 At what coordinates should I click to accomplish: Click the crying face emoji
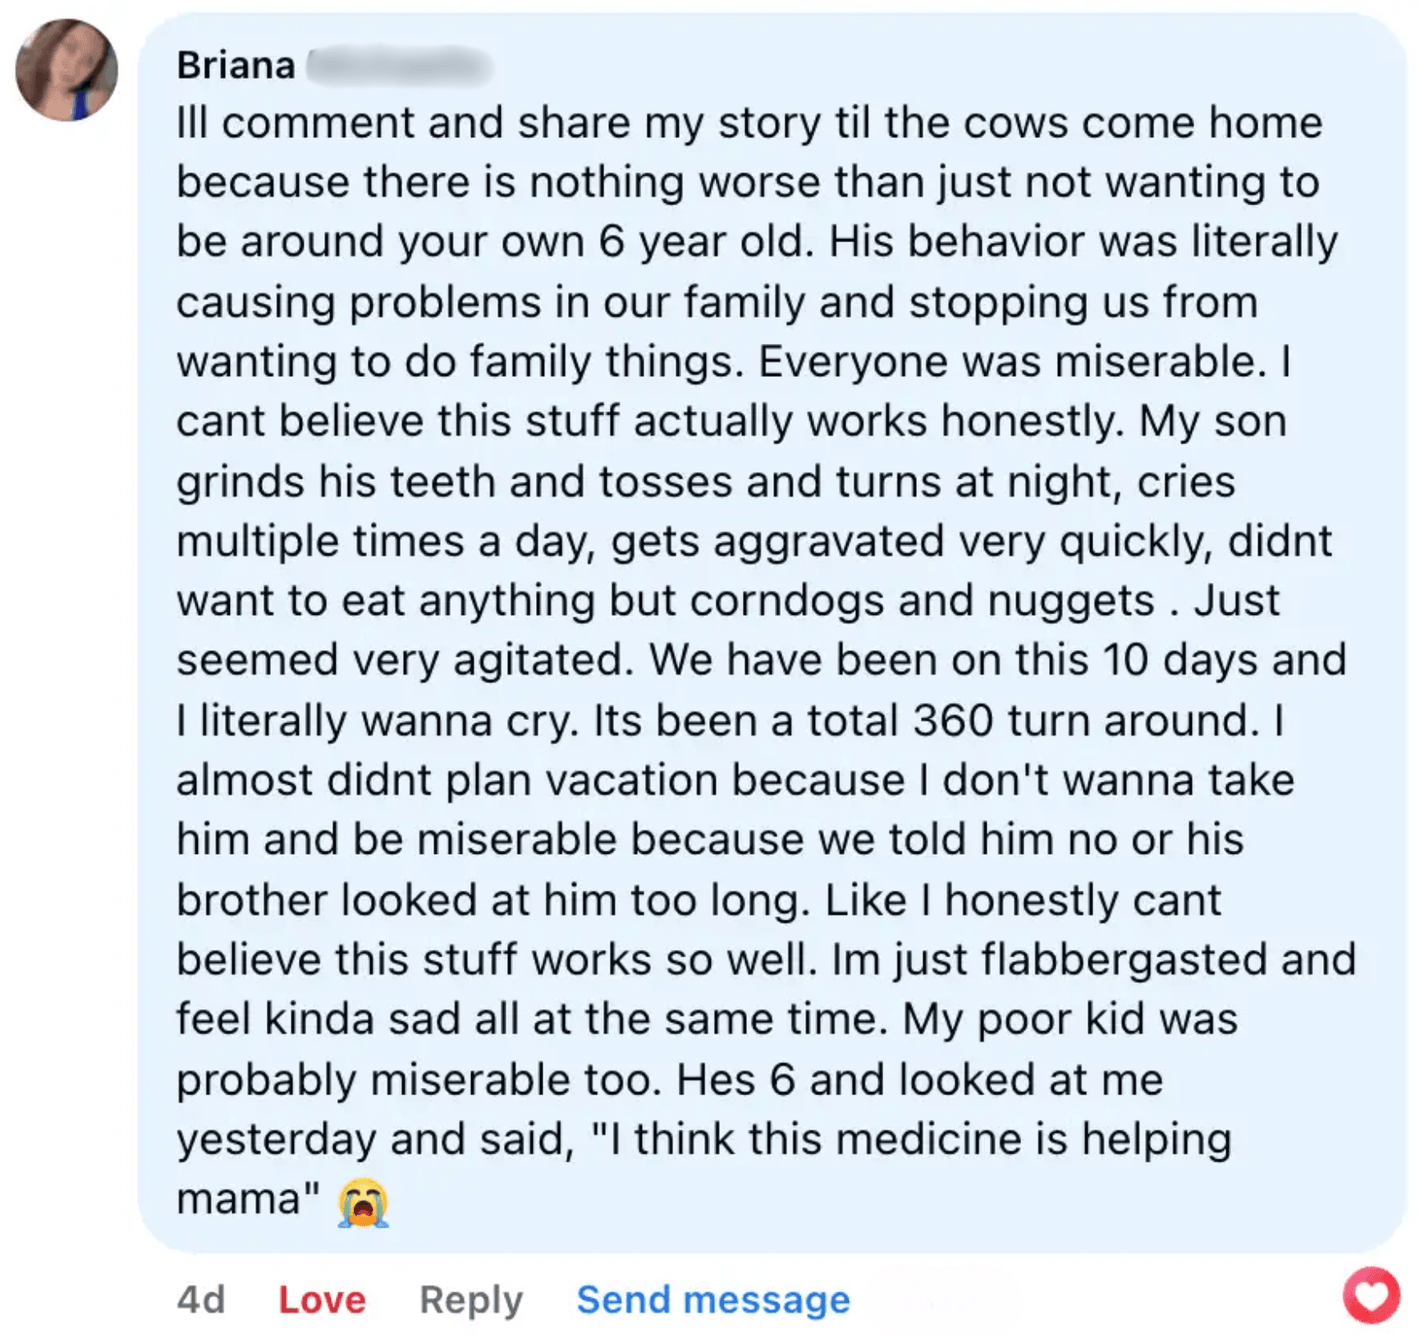pyautogui.click(x=363, y=1201)
